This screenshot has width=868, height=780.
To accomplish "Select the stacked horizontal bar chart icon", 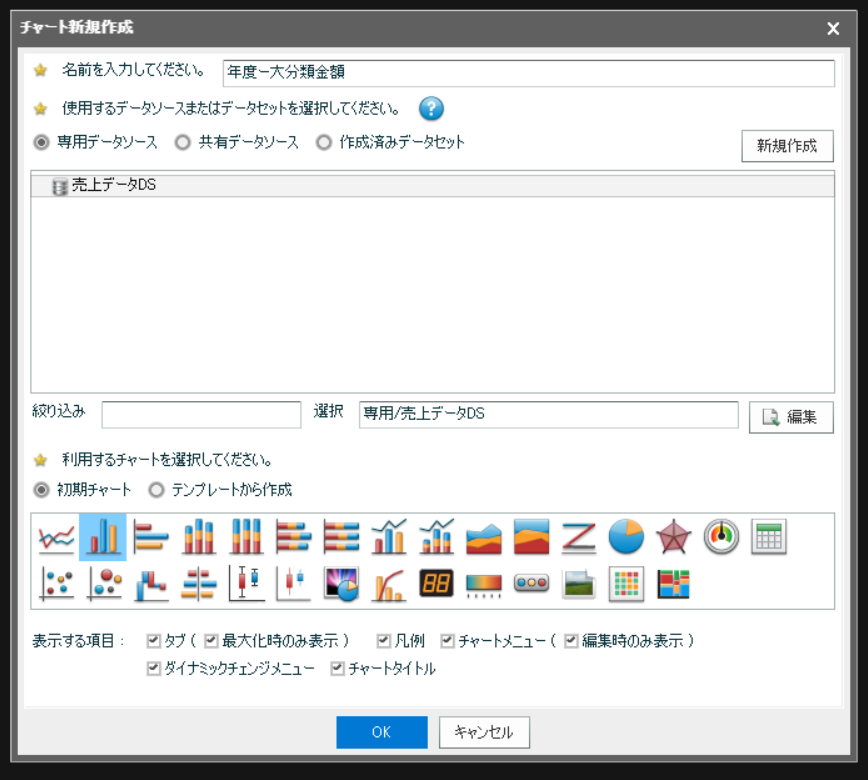I will pyautogui.click(x=293, y=536).
